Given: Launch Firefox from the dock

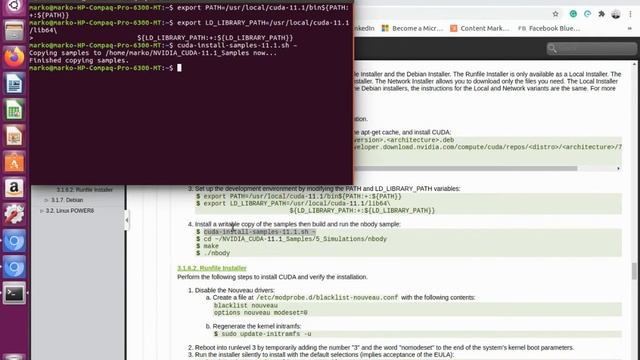Looking at the screenshot, I should click(14, 57).
